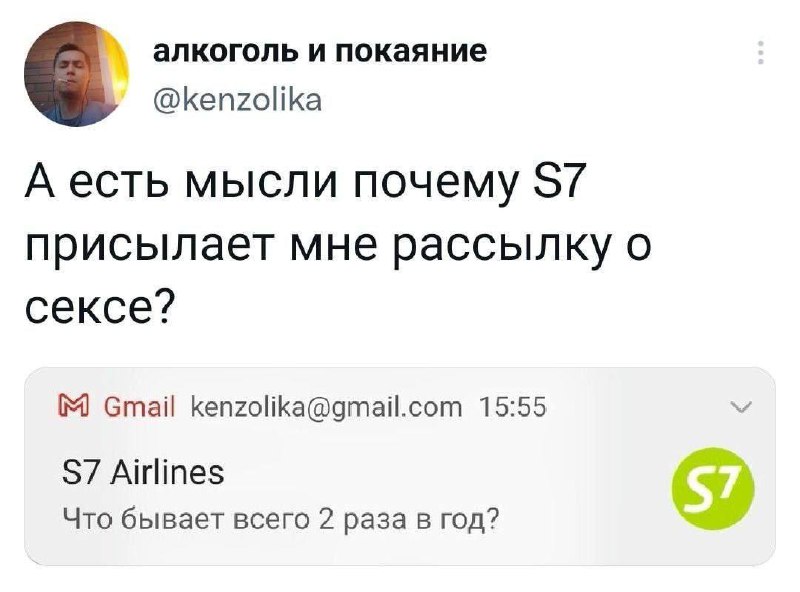Select the Gmail app label in notification
This screenshot has width=800, height=592.
(139, 407)
